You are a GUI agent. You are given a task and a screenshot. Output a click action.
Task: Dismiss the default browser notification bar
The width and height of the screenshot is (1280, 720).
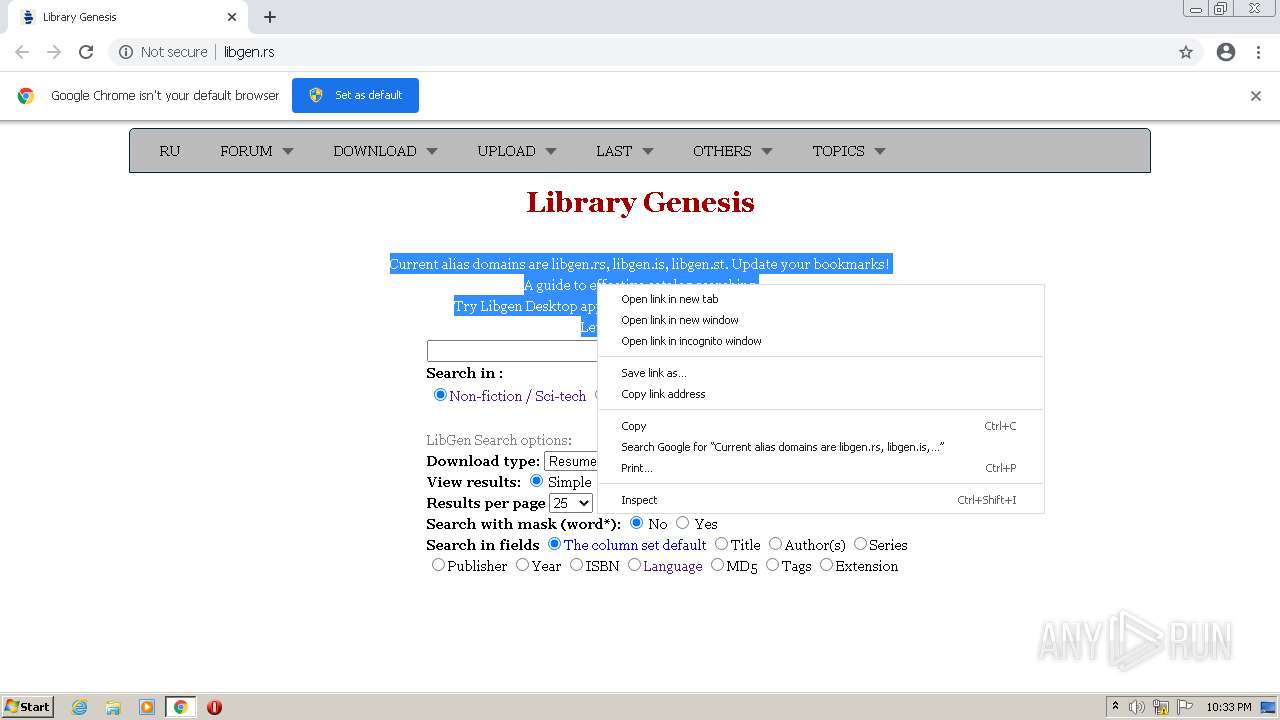[1256, 96]
